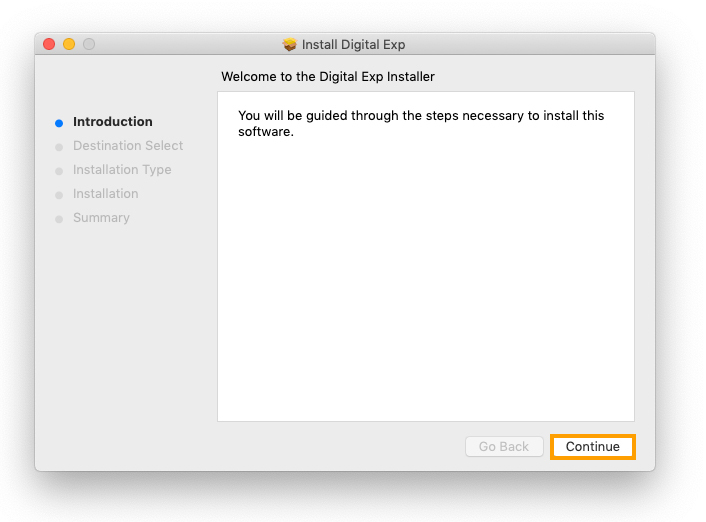
Task: Click the package icon in the title bar
Action: pos(290,45)
